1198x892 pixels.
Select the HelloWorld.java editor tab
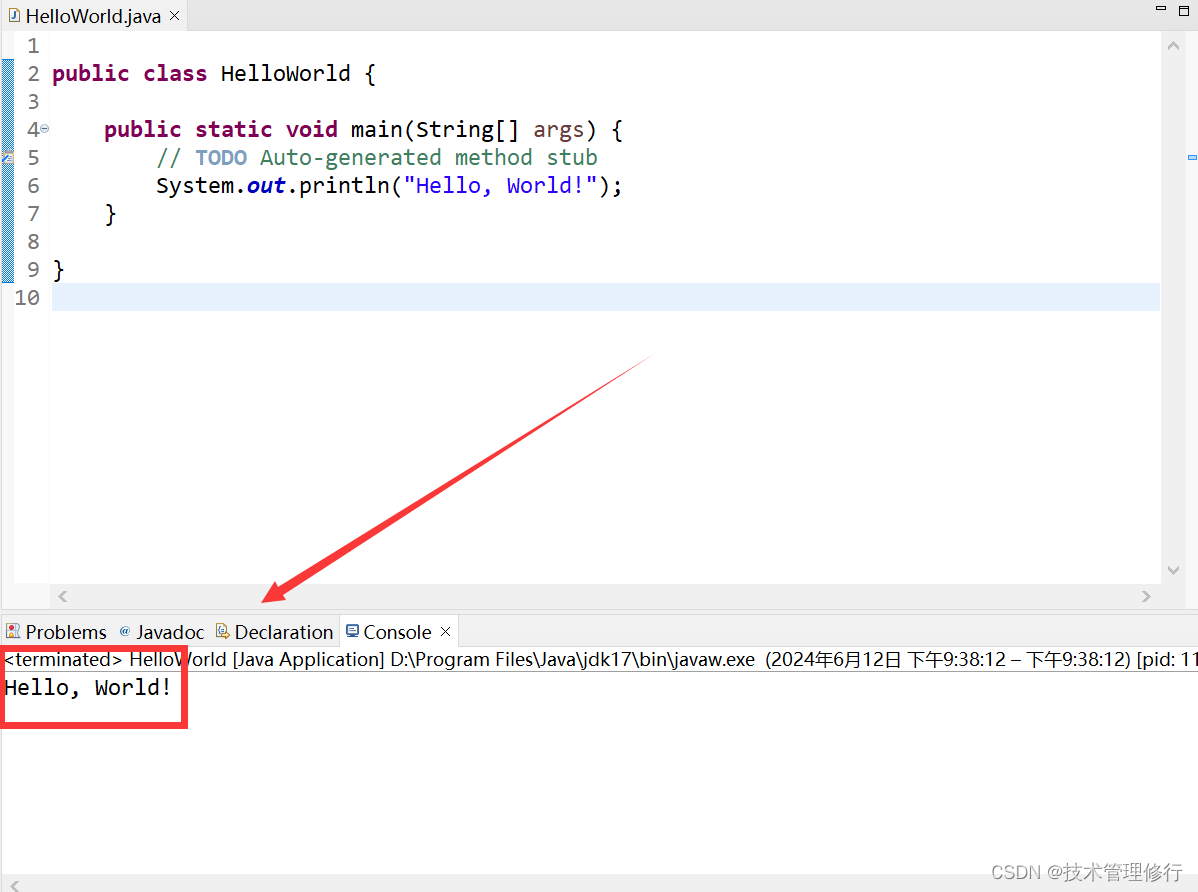pos(93,16)
